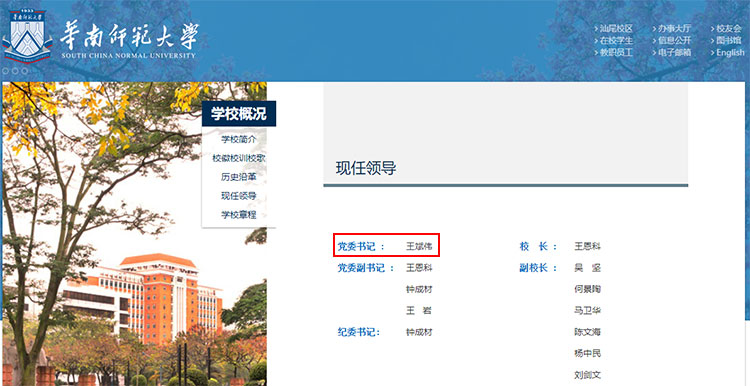Switch to English site version
Image resolution: width=750 pixels, height=386 pixels.
(x=728, y=53)
